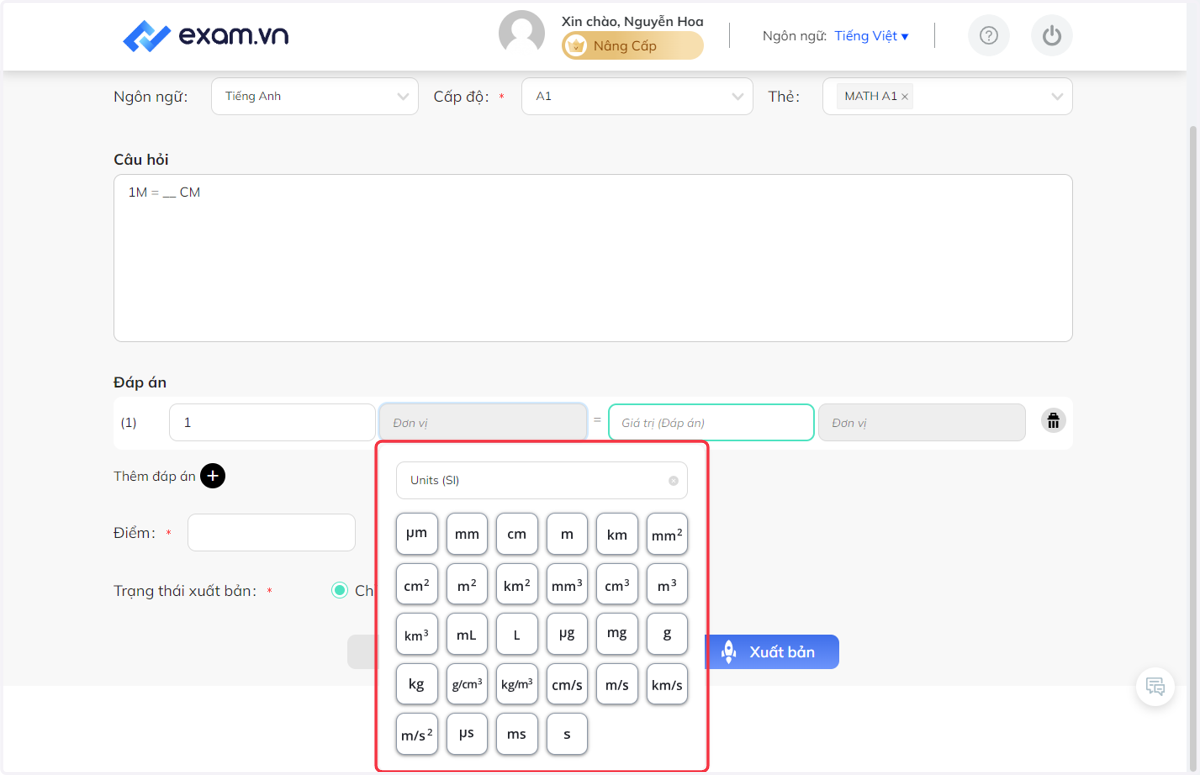Click the help question mark icon
The height and width of the screenshot is (775, 1200).
[x=989, y=36]
